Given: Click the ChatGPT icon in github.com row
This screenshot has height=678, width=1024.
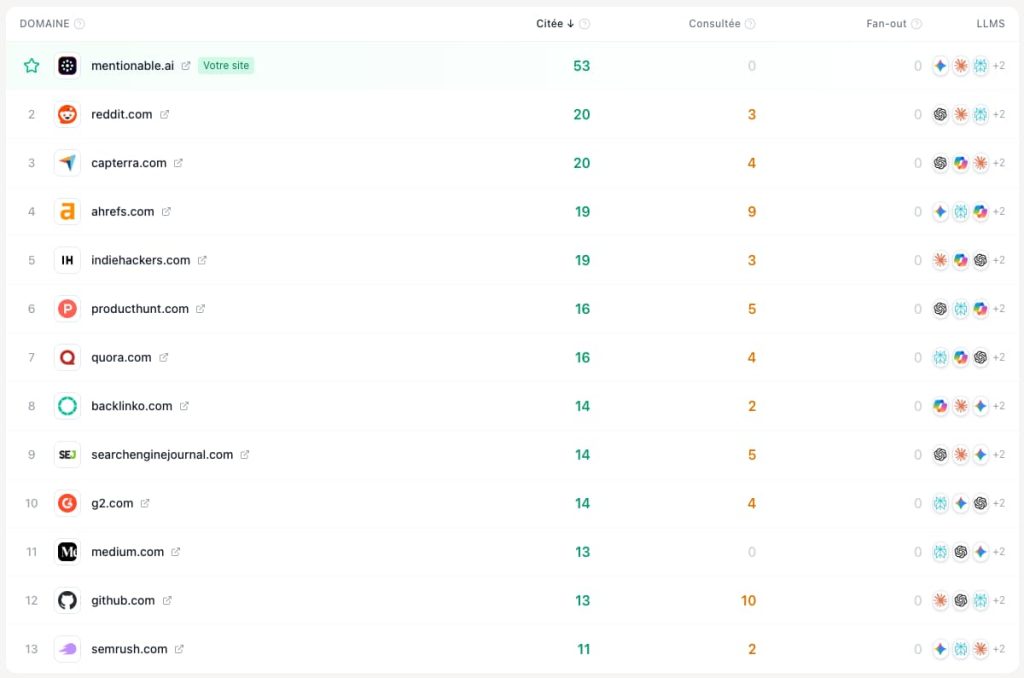Looking at the screenshot, I should point(960,600).
